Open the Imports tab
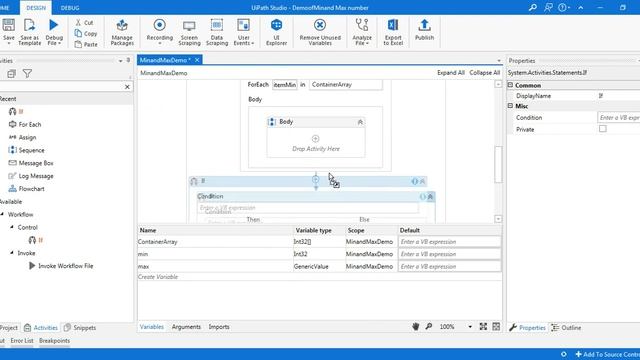 pyautogui.click(x=219, y=327)
